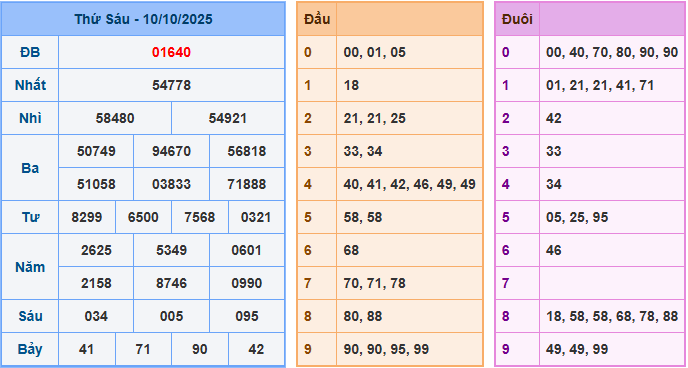
Task: Click the Nhì row label
Action: [30, 118]
